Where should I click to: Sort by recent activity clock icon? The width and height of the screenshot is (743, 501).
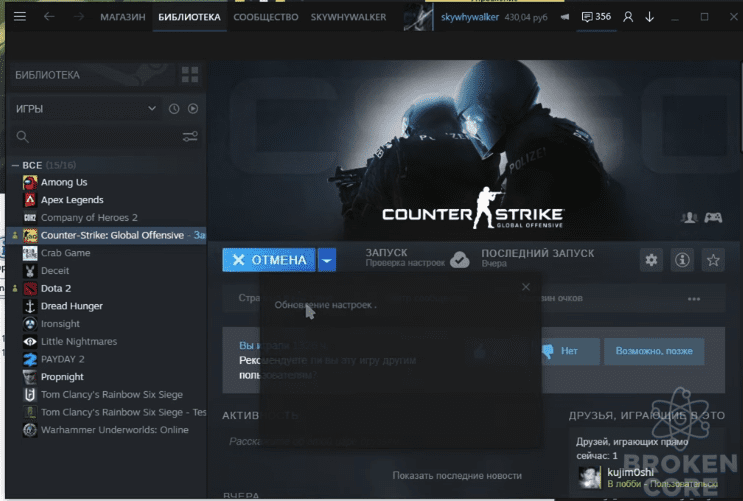tap(174, 109)
